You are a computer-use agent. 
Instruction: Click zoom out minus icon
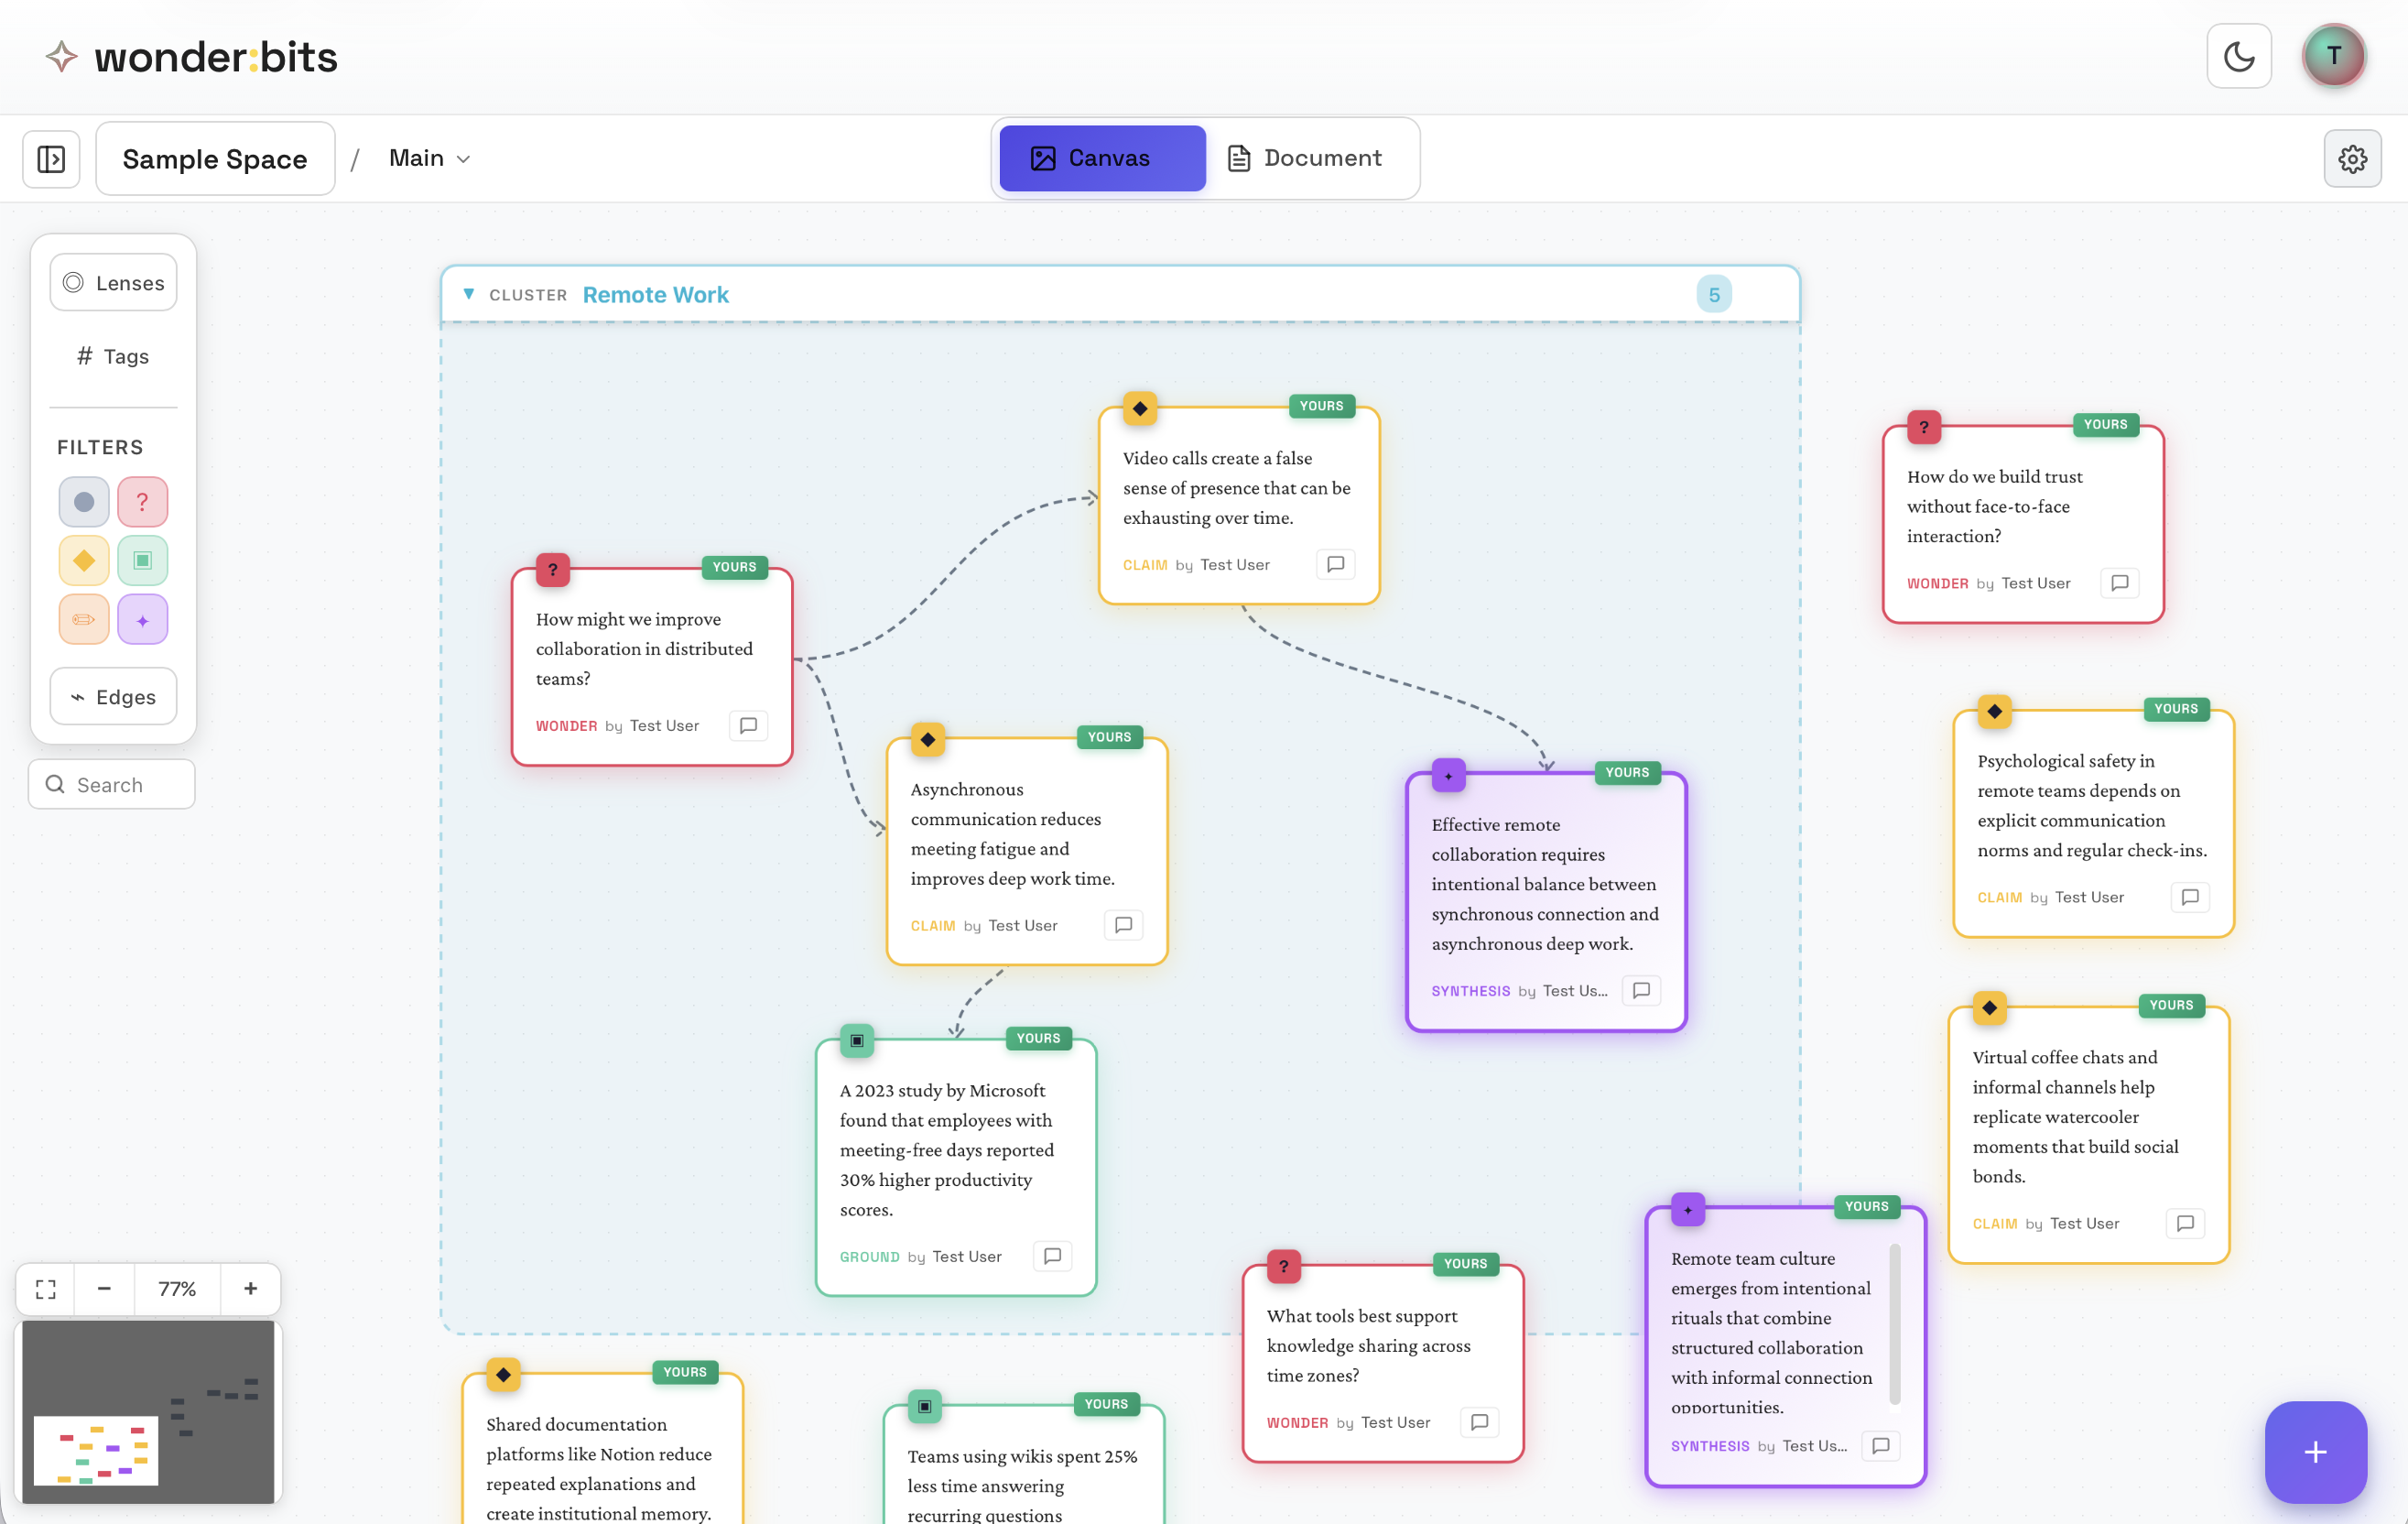pyautogui.click(x=104, y=1289)
